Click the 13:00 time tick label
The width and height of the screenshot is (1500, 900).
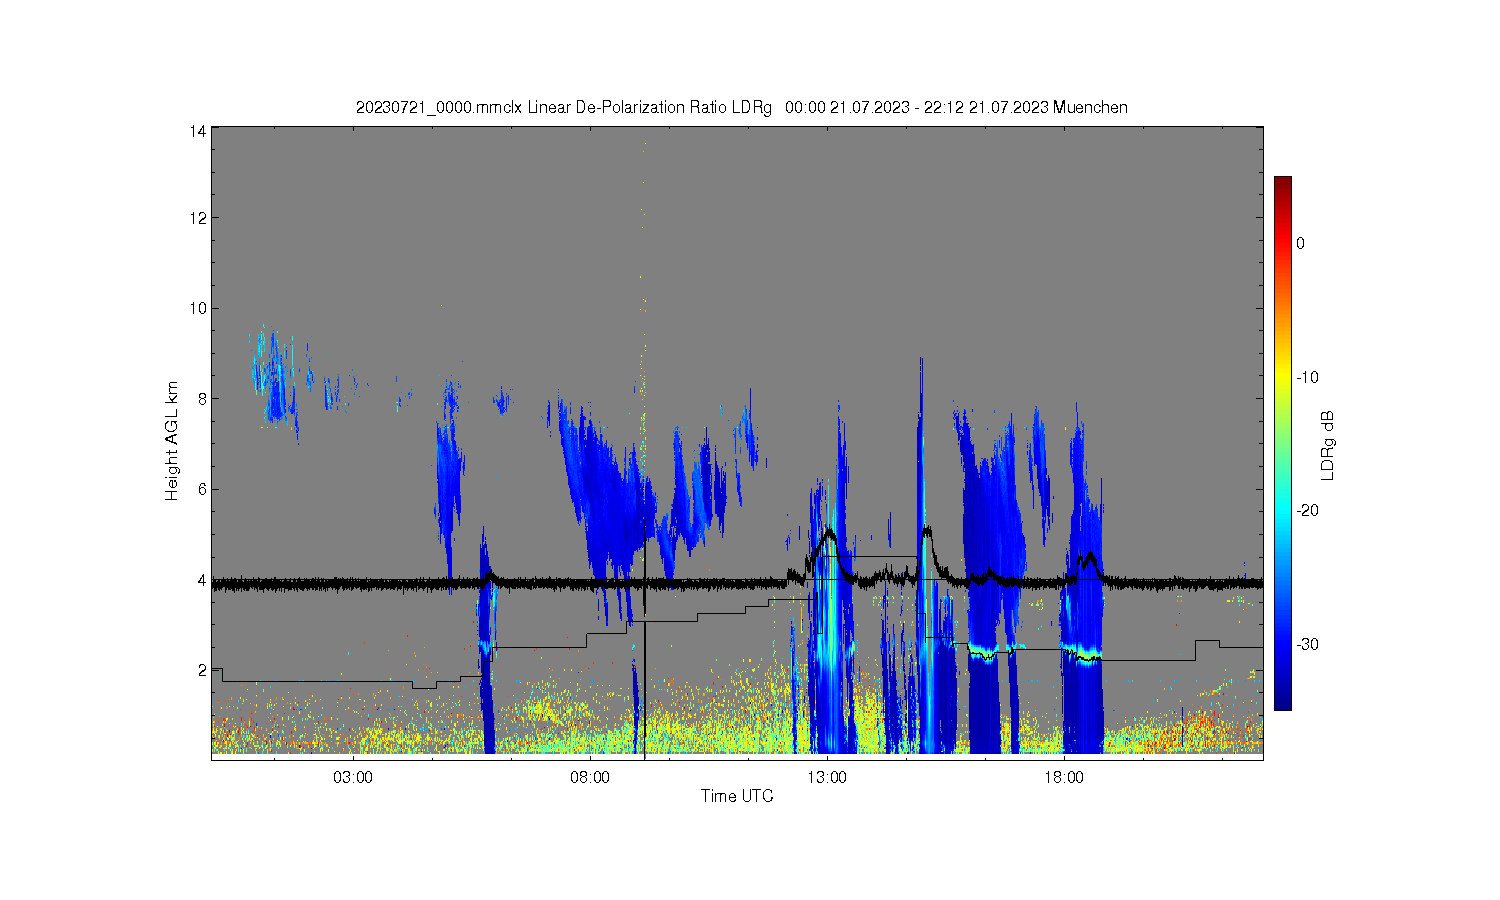(827, 777)
